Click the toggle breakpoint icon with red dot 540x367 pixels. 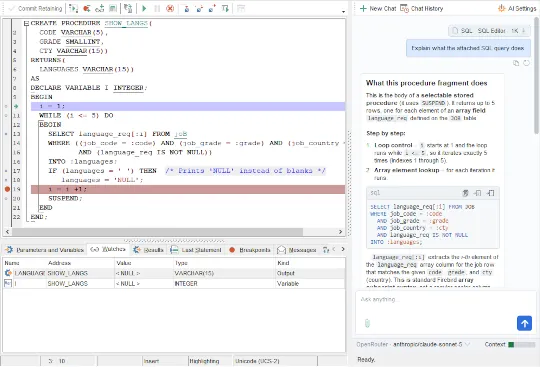point(86,9)
